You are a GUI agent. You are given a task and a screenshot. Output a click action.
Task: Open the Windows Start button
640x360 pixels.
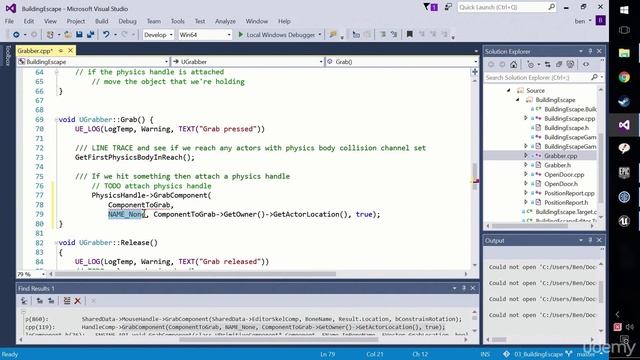tap(624, 10)
